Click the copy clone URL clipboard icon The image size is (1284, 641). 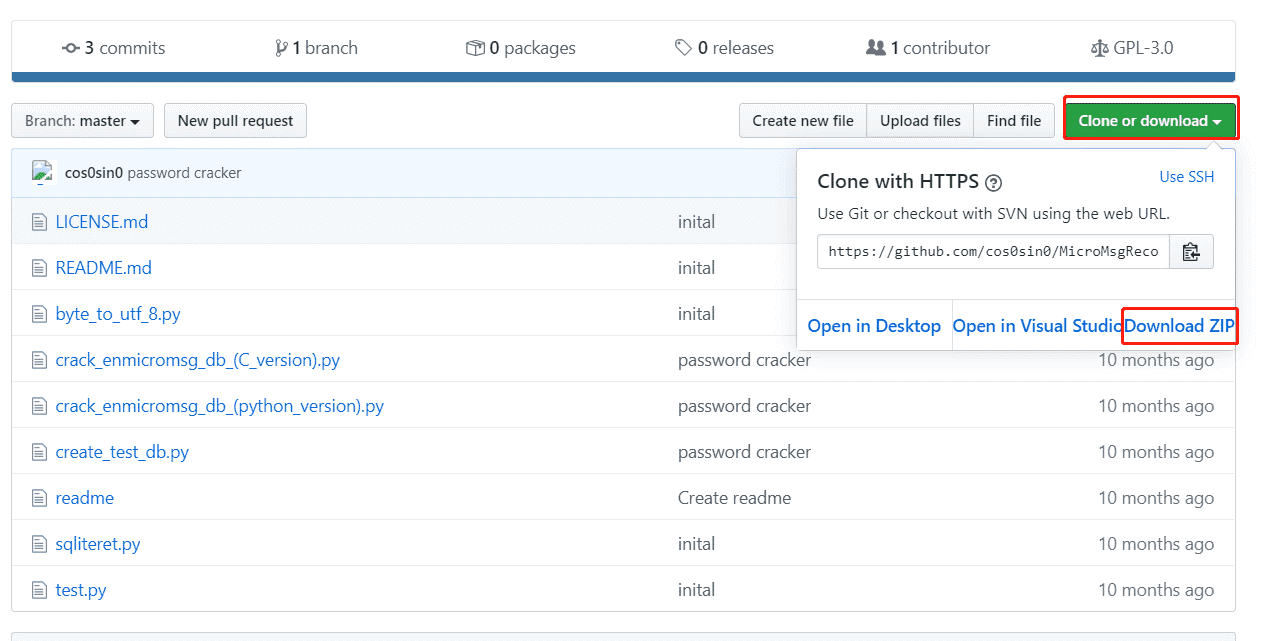coord(1190,252)
